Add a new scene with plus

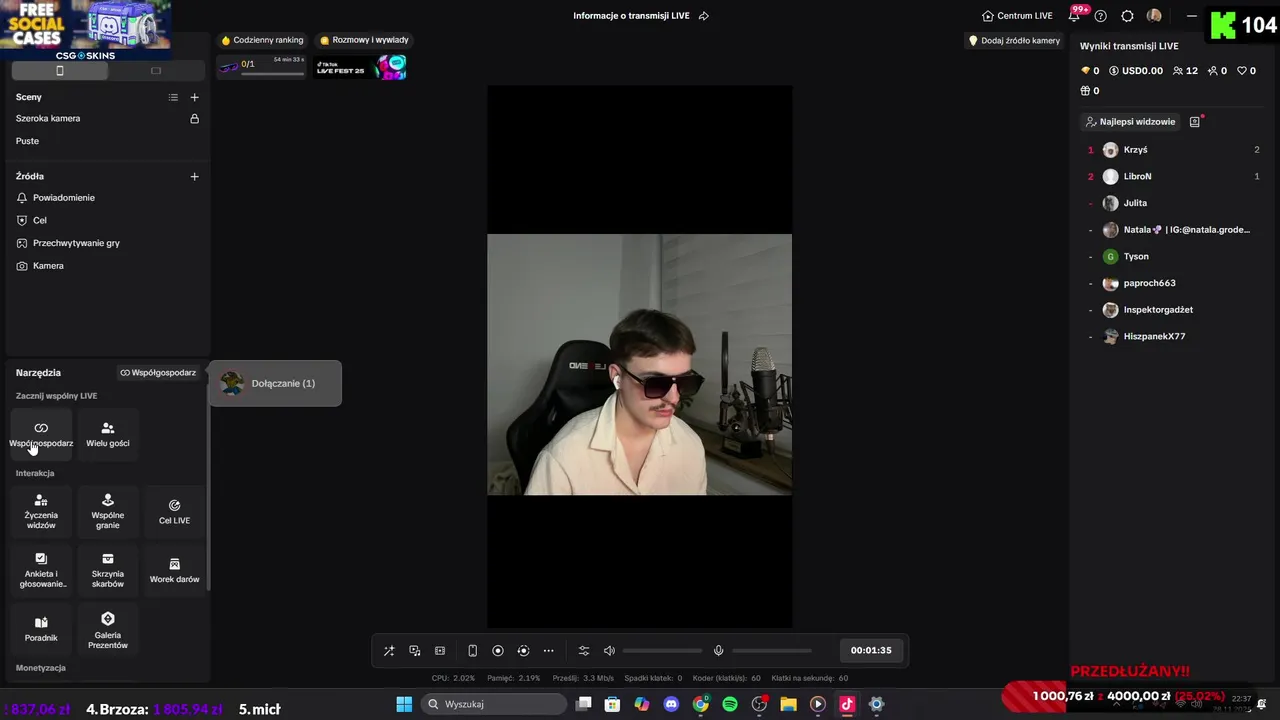coord(194,97)
